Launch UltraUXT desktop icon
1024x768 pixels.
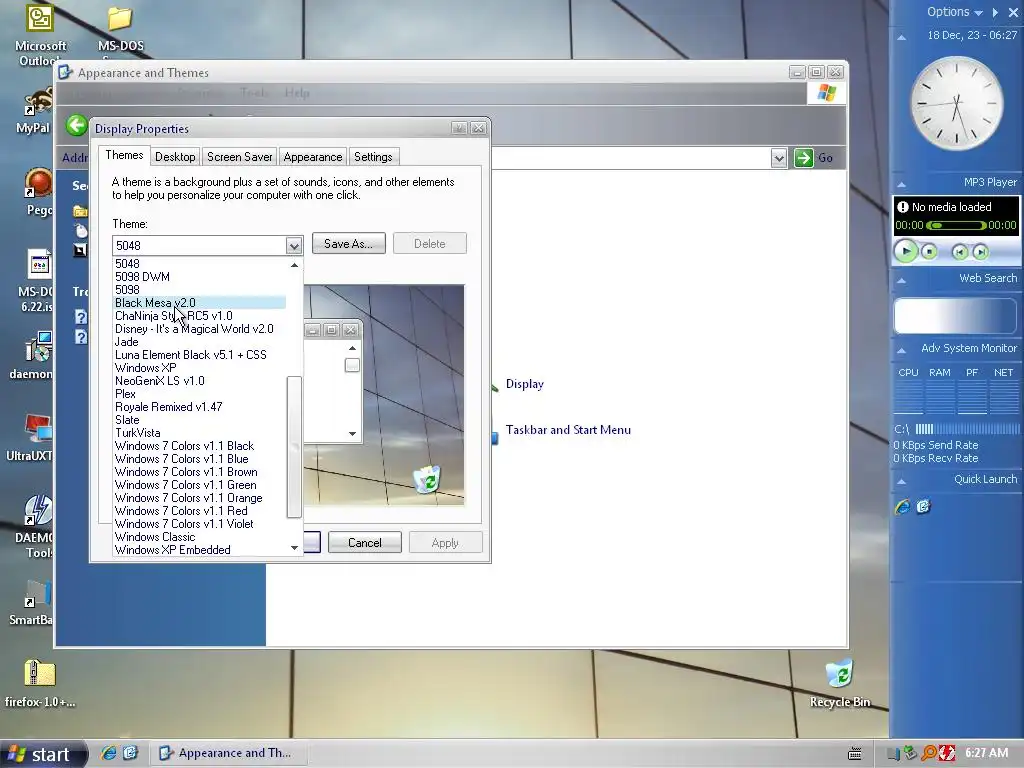[x=38, y=428]
